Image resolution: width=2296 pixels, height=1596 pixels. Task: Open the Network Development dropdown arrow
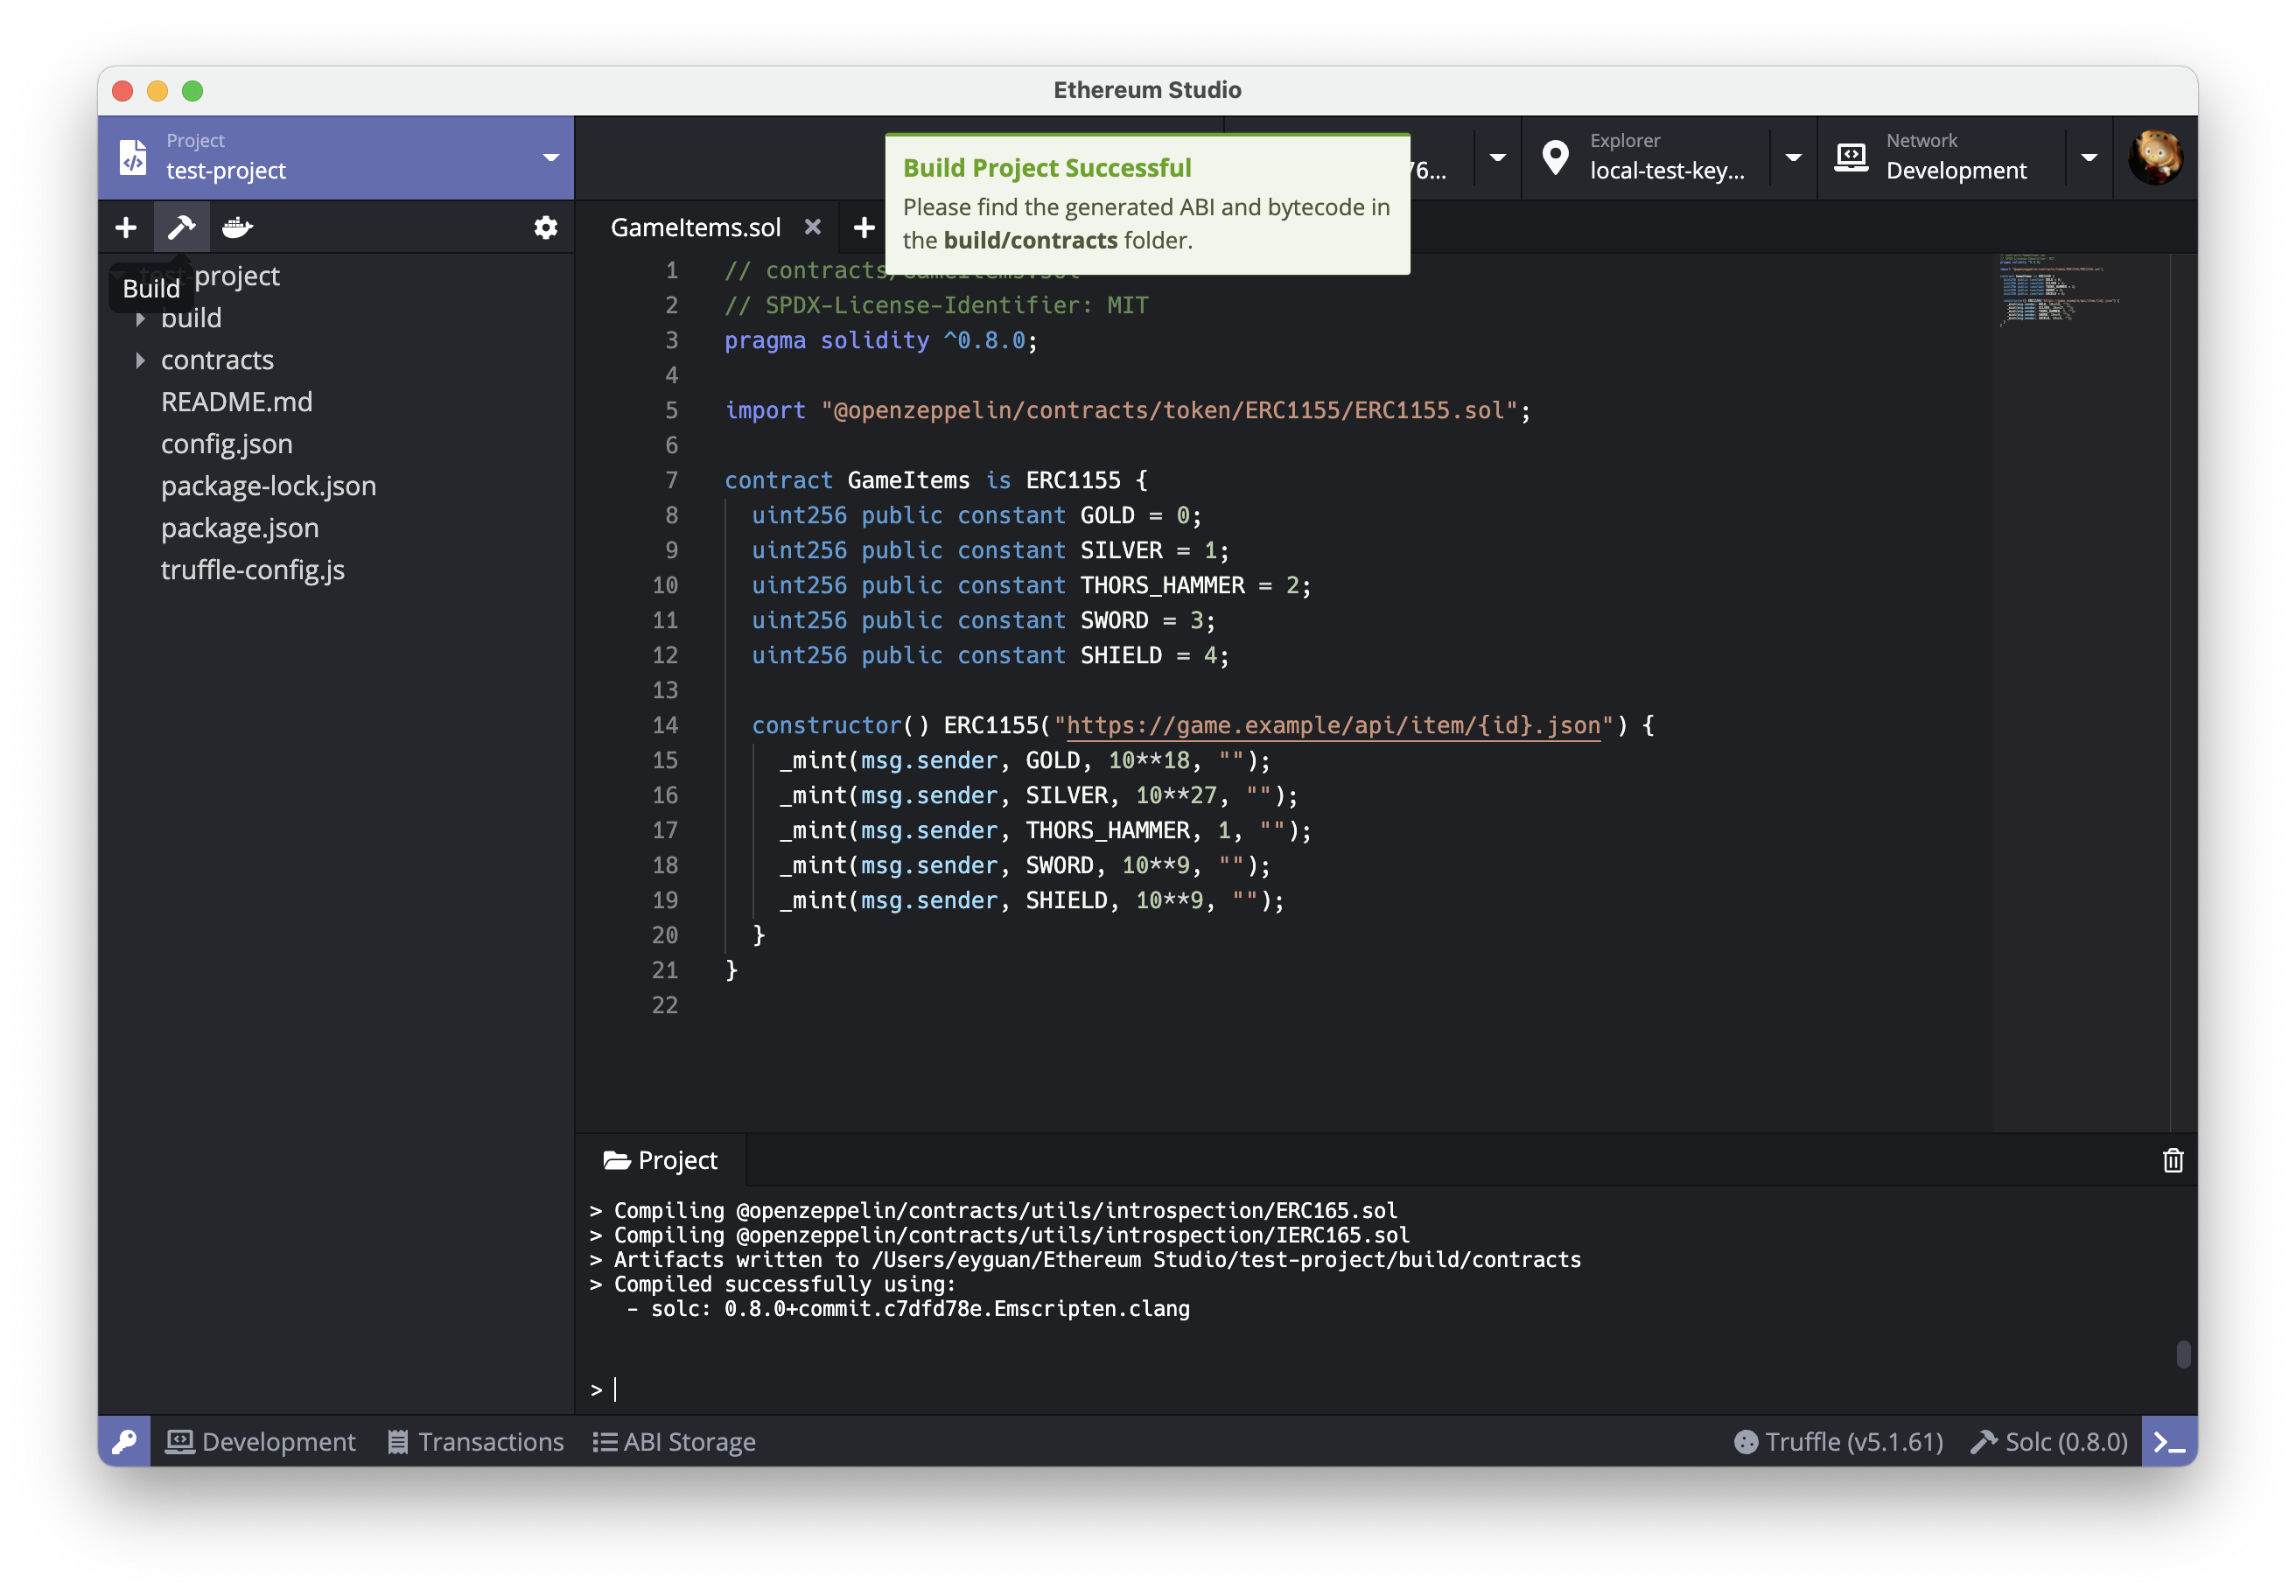(x=2089, y=158)
